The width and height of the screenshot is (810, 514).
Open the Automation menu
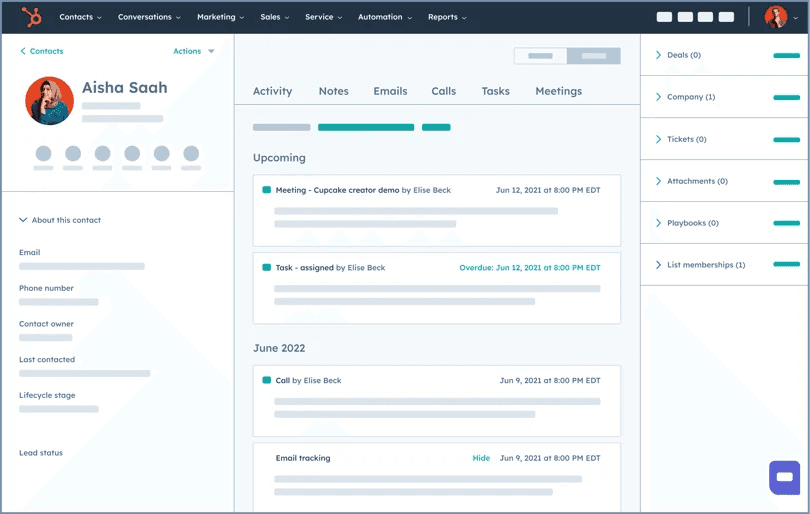coord(385,17)
